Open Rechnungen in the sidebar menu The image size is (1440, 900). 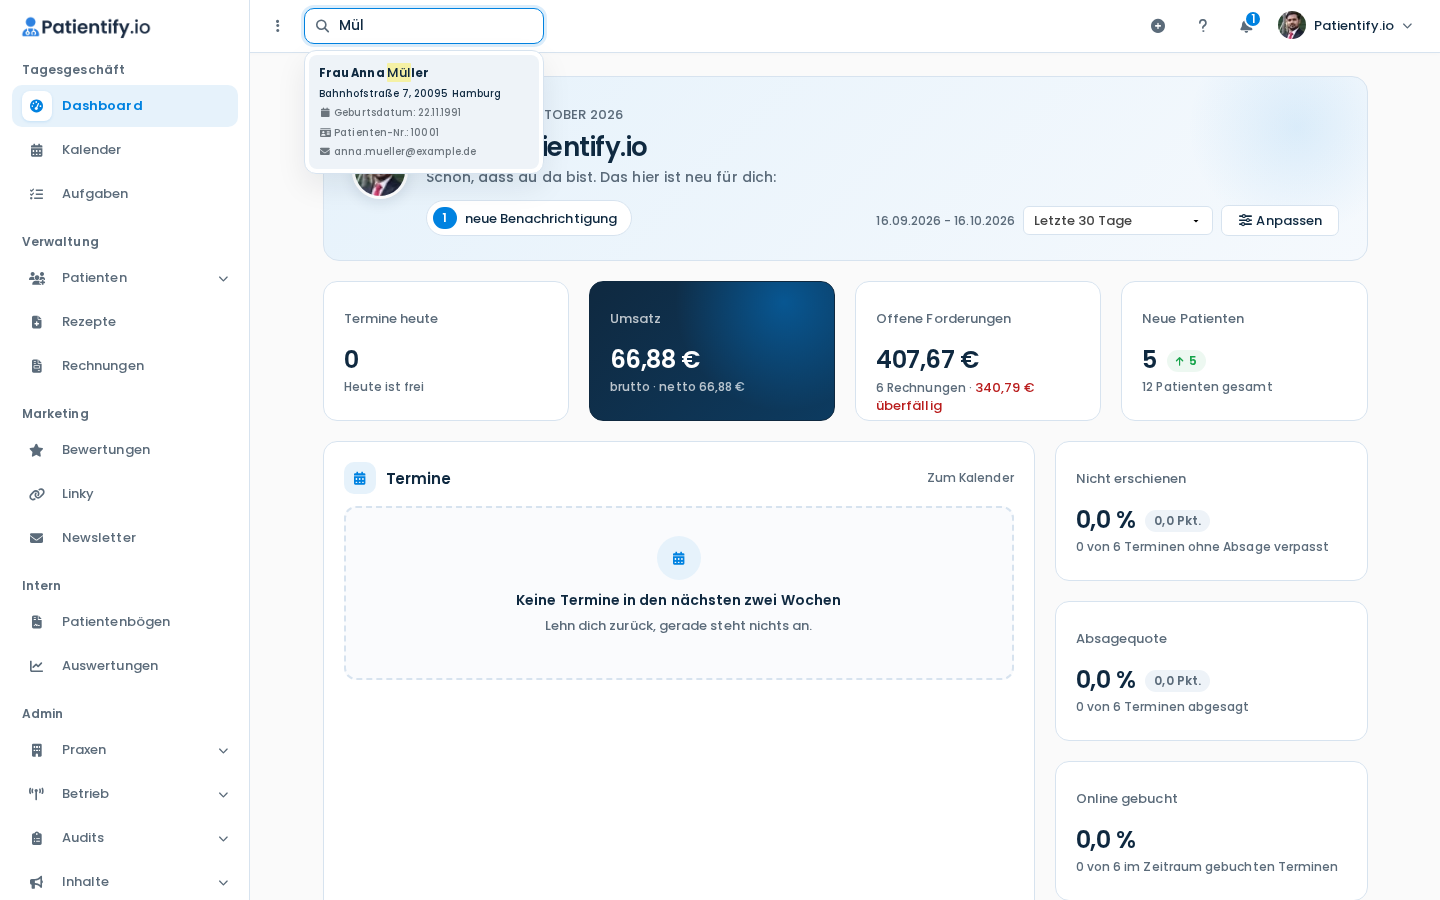[125, 366]
